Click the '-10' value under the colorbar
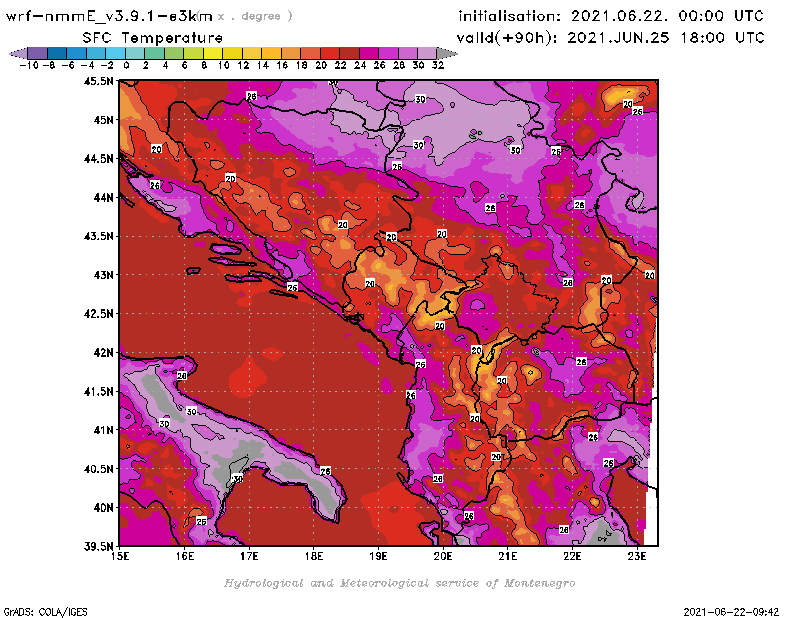Viewport: 800px width, 618px height. point(29,65)
